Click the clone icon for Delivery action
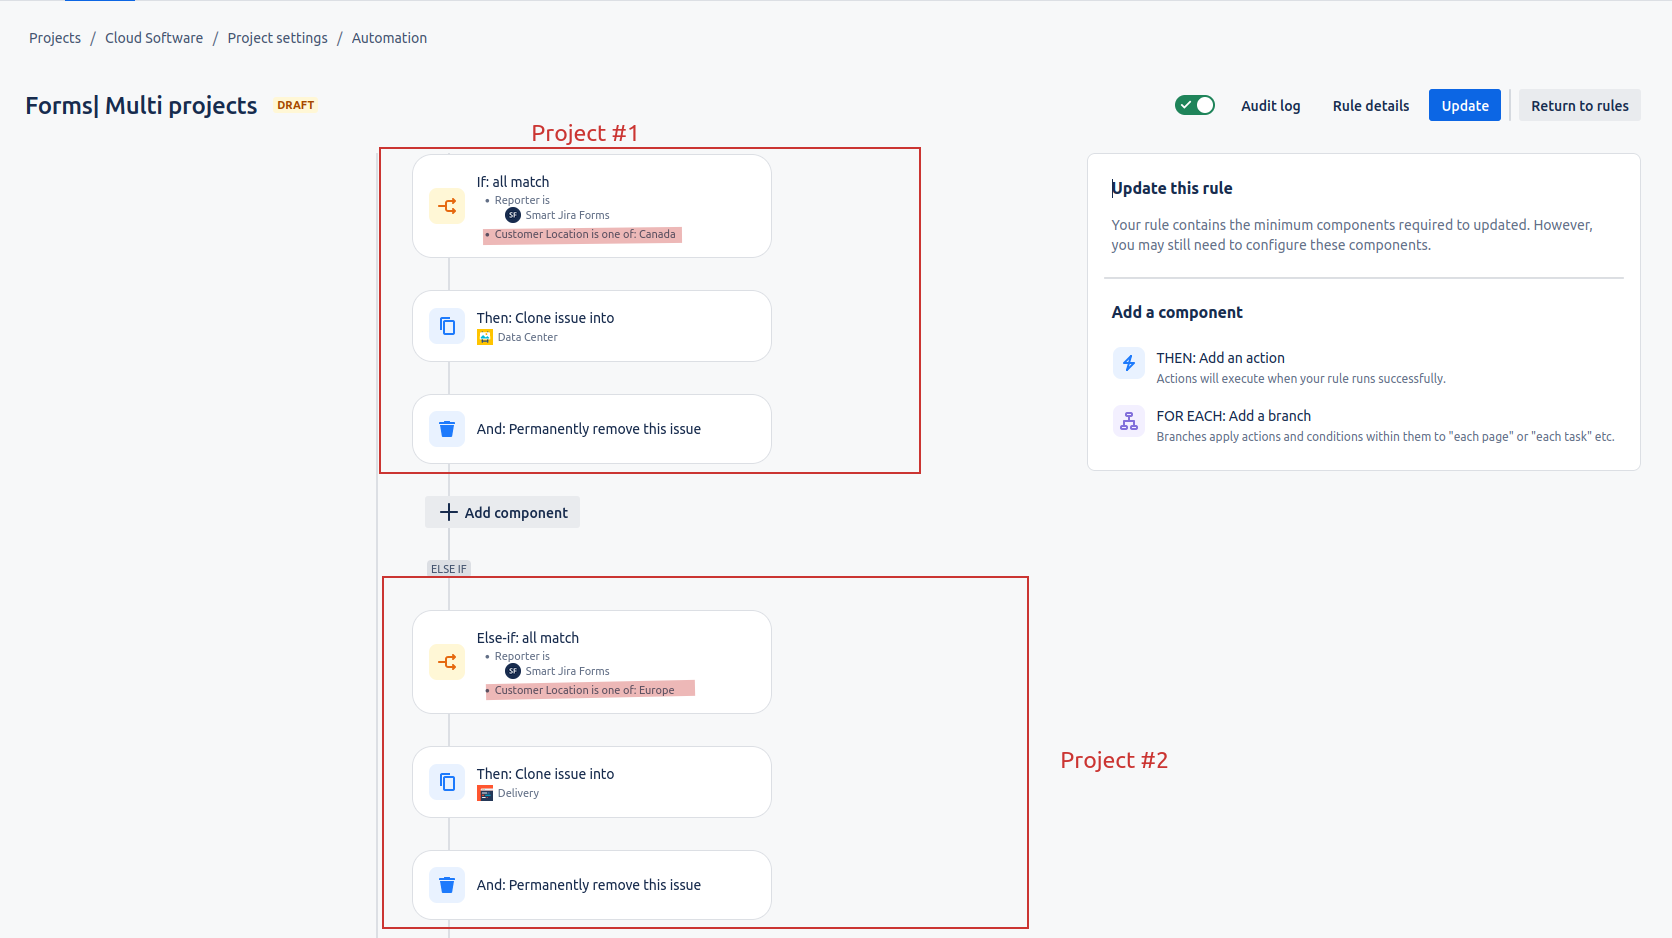Screen dimensions: 1672x938 coord(447,782)
